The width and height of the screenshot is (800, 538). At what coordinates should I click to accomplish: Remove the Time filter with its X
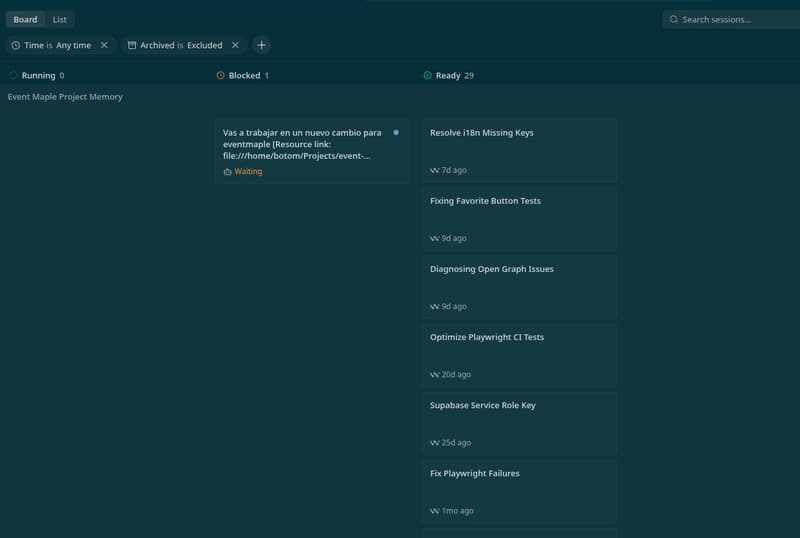coord(104,45)
